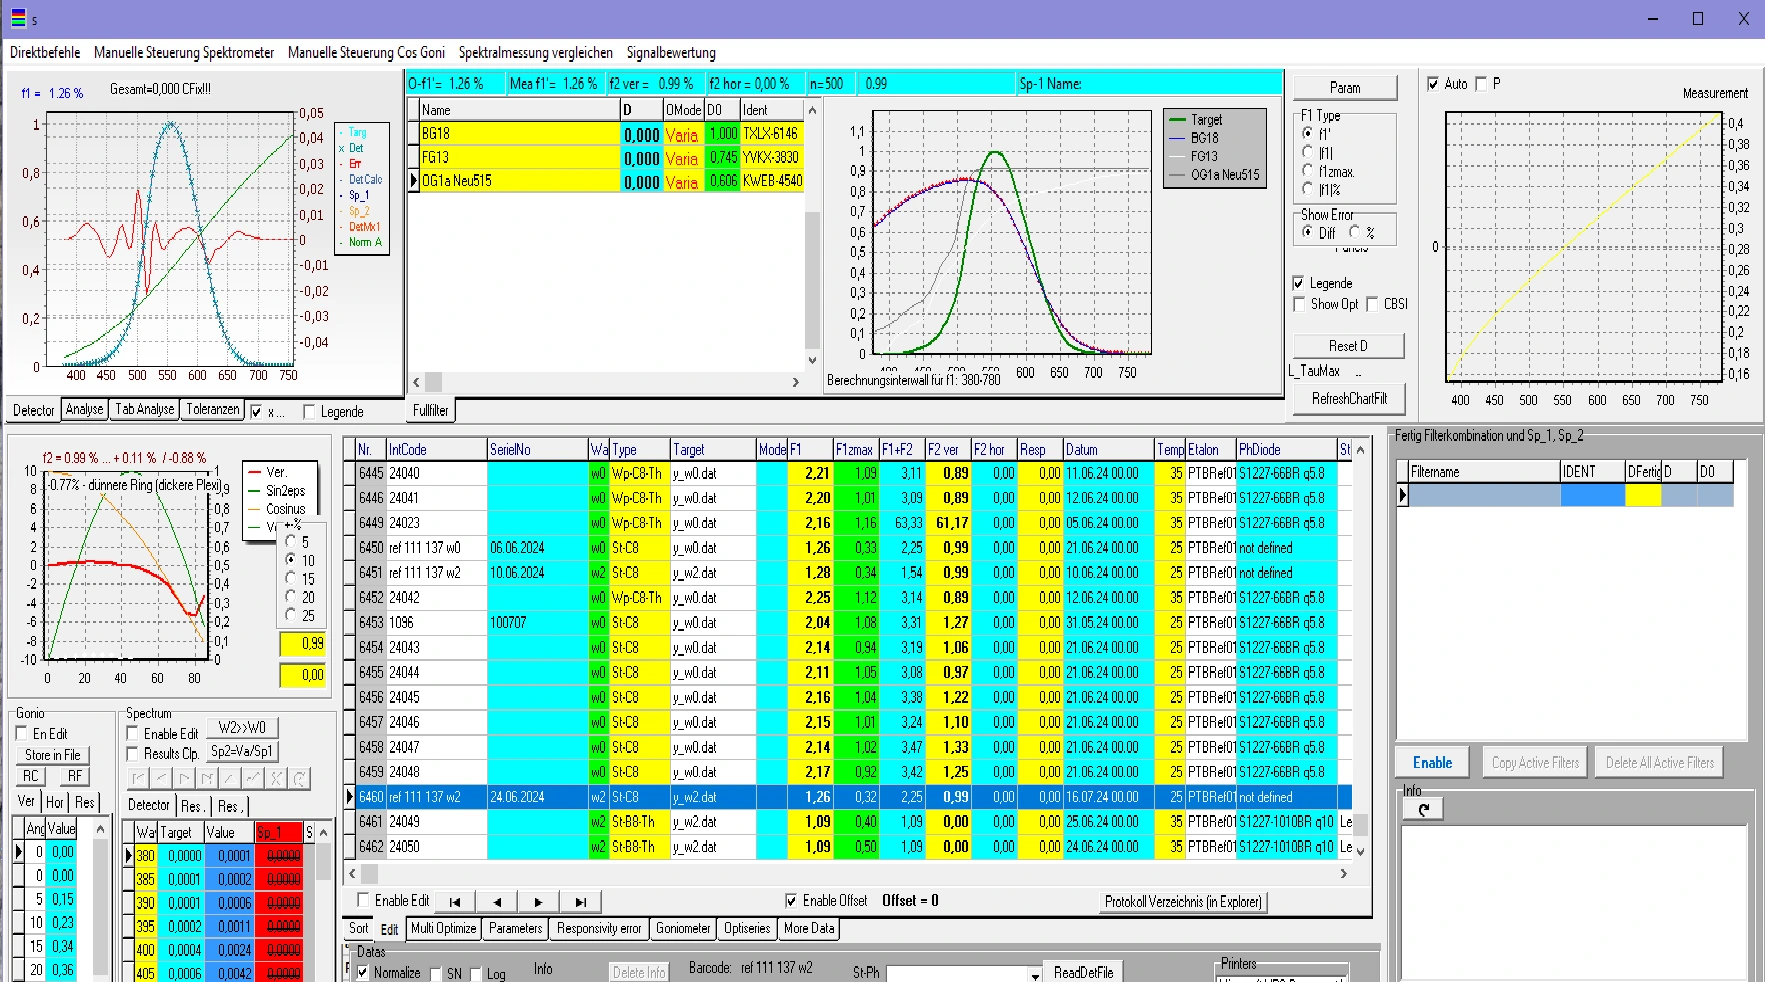Check the En Edit checkbox in Gonio
The image size is (1765, 982).
coord(22,733)
